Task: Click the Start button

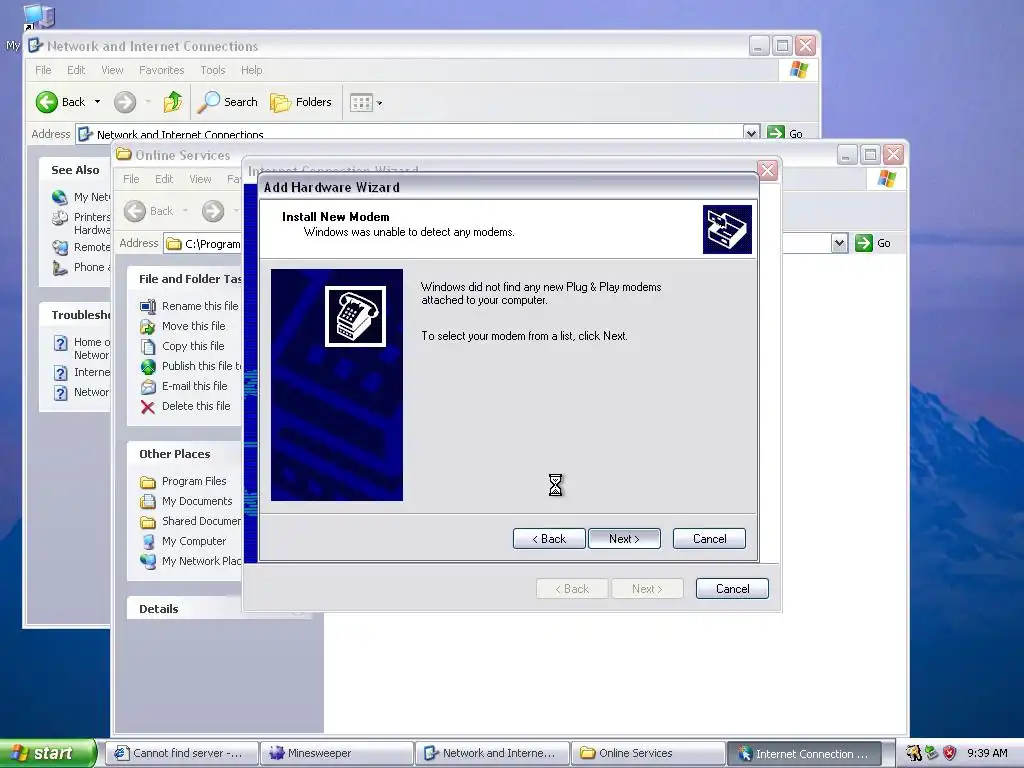Action: click(47, 753)
